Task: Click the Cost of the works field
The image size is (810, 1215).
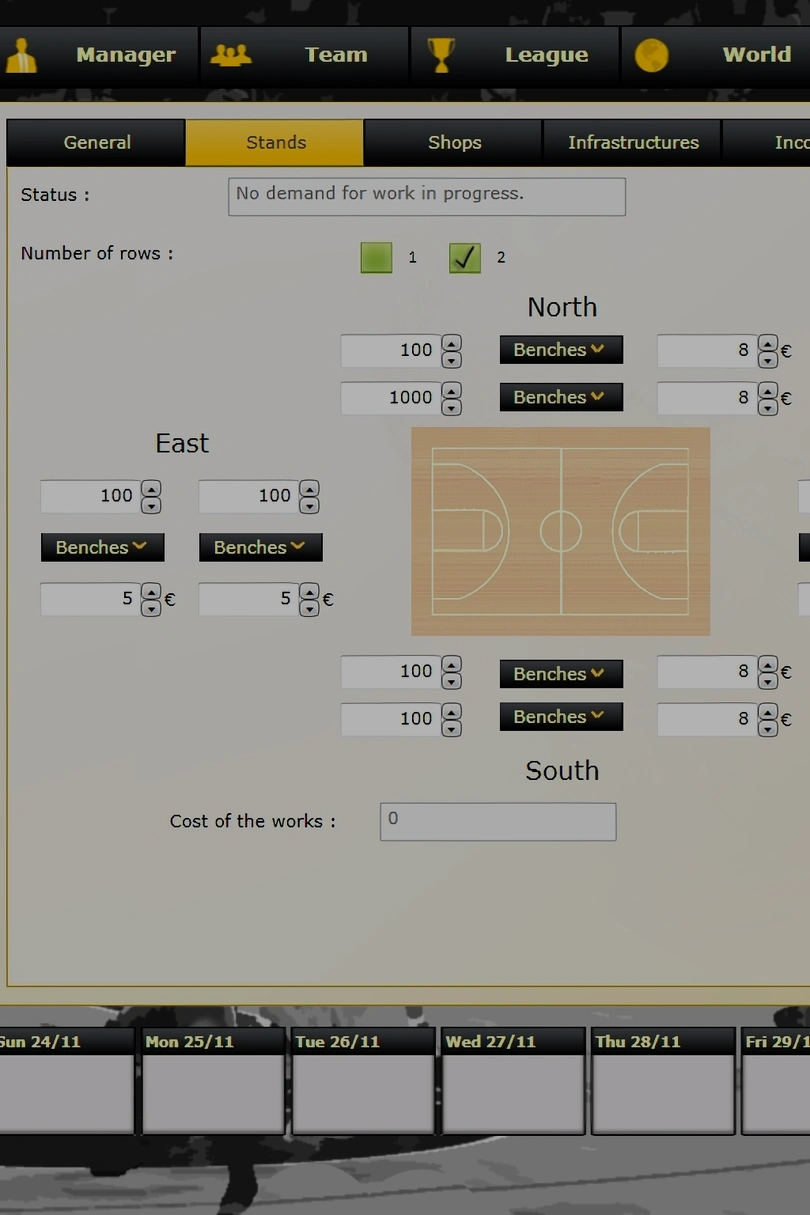Action: tap(497, 822)
